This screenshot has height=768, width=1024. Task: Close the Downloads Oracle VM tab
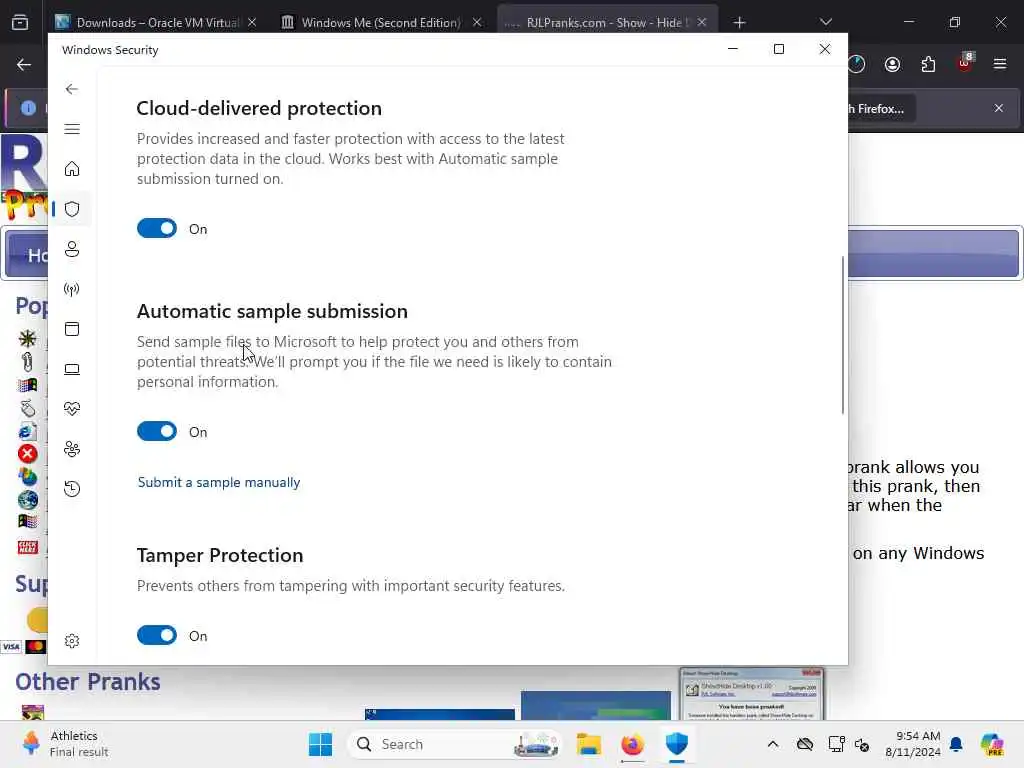click(253, 22)
